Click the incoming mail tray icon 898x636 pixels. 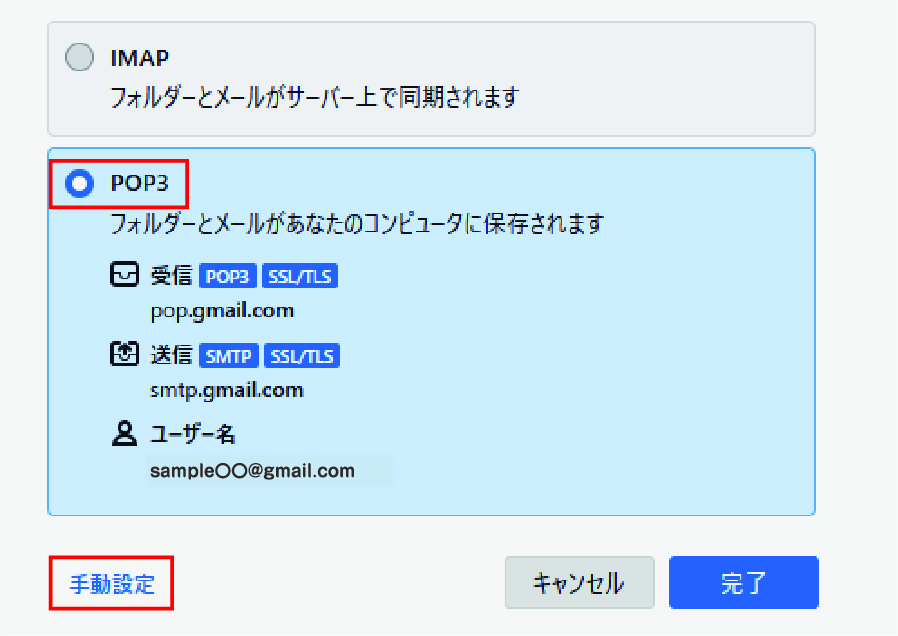[x=122, y=276]
